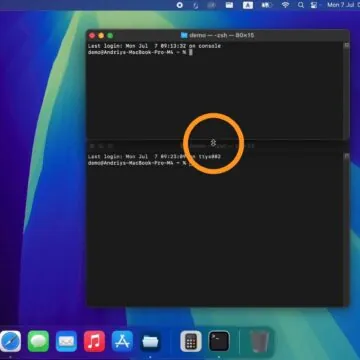Open the Music app in the Dock
This screenshot has height=360, width=360.
click(x=94, y=341)
